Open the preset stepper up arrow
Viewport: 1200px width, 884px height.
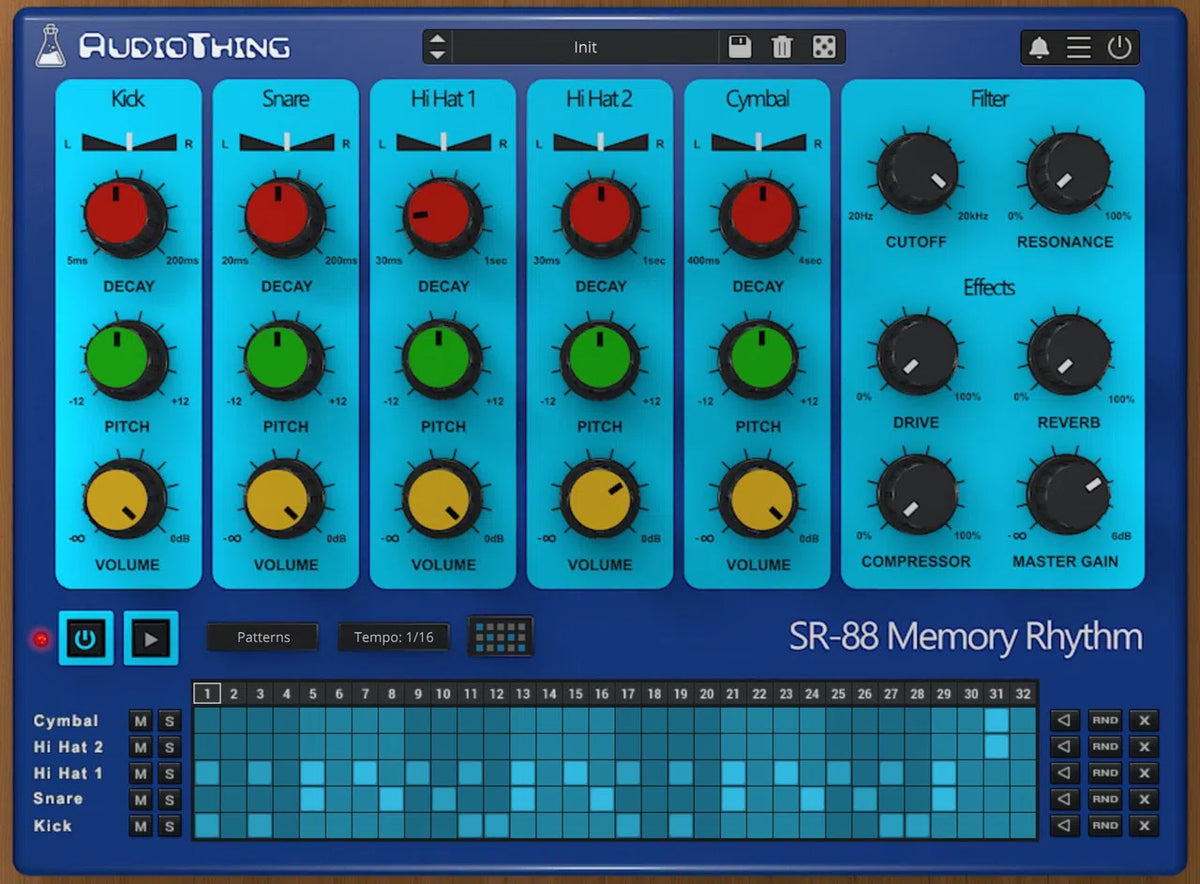coord(437,40)
